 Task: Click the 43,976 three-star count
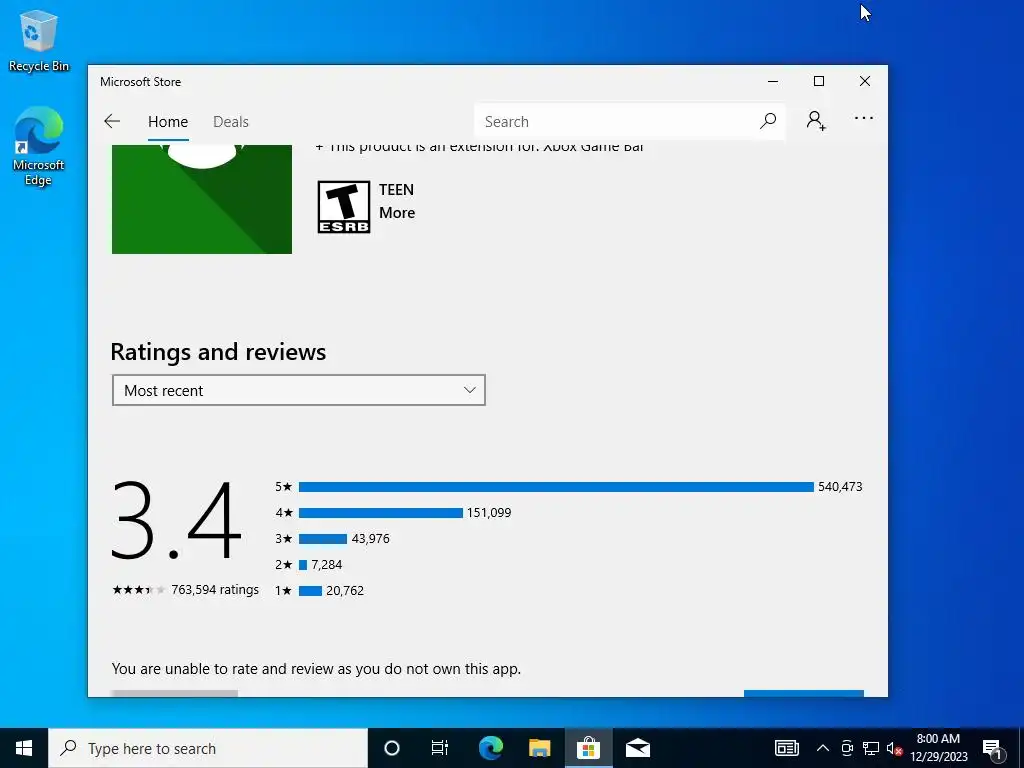(x=370, y=539)
